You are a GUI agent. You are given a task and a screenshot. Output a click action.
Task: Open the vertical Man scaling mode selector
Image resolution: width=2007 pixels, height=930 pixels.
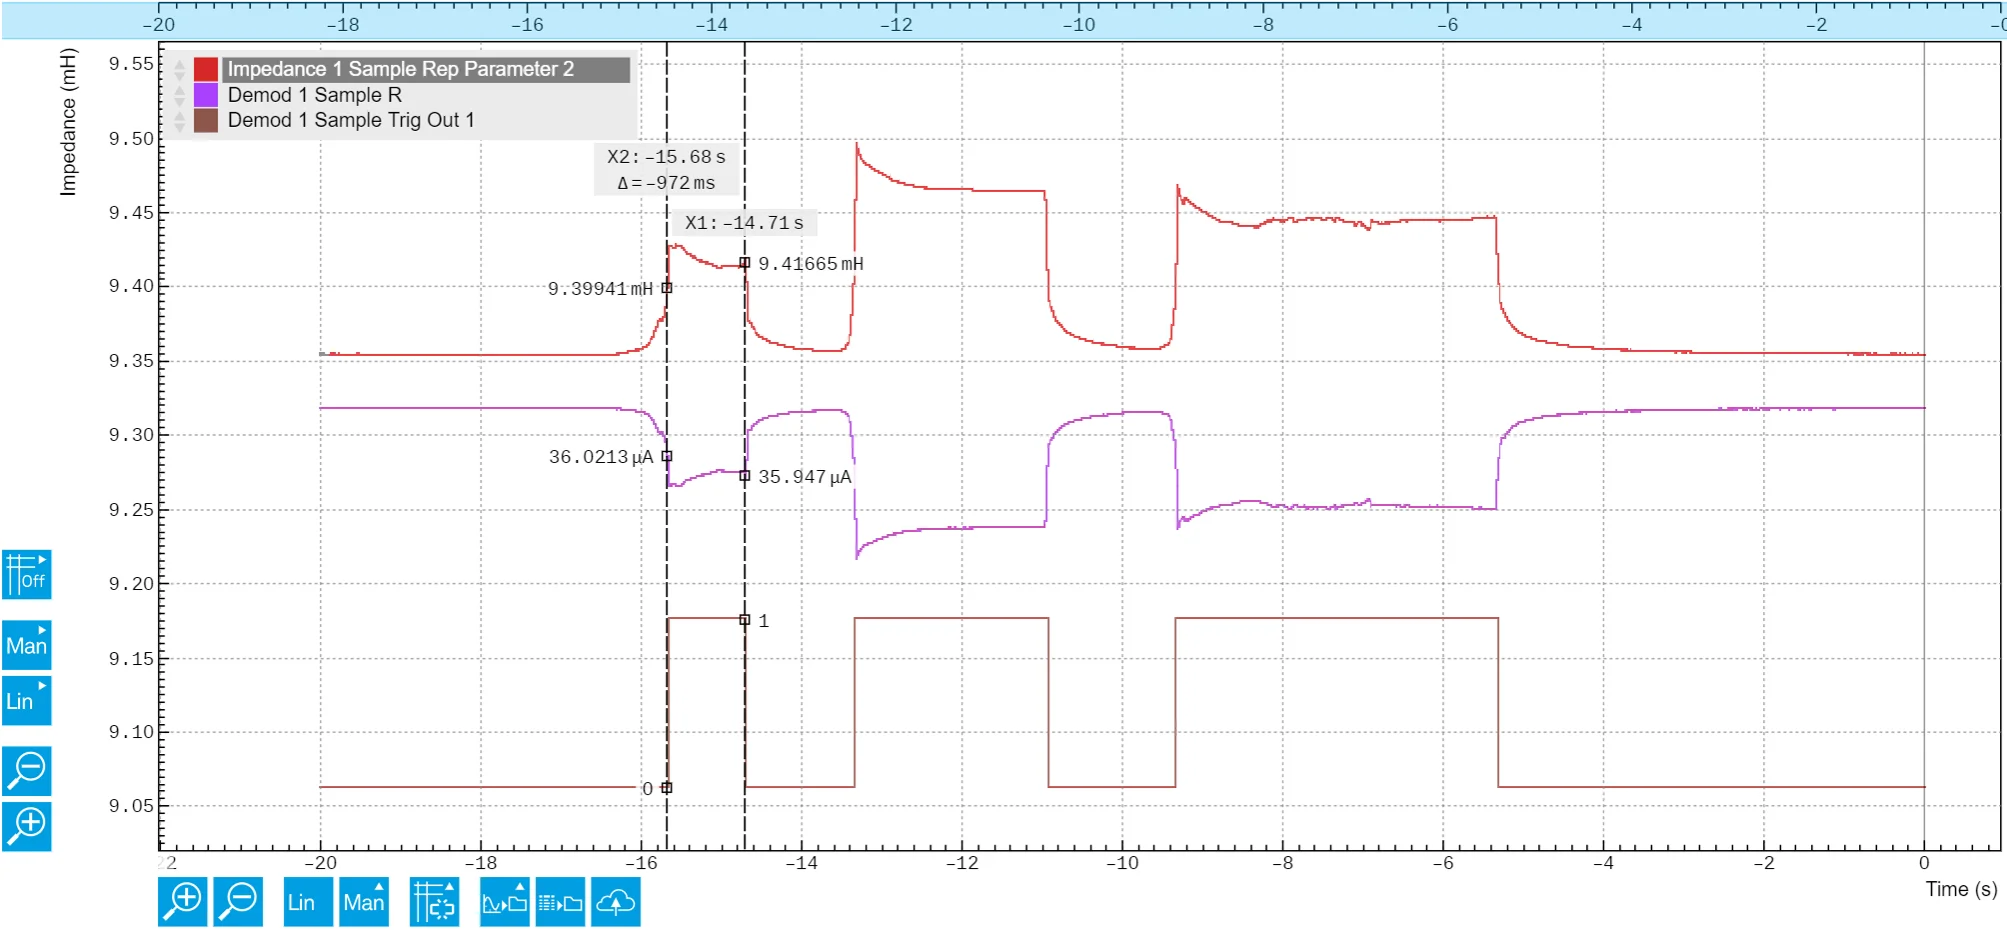[27, 645]
